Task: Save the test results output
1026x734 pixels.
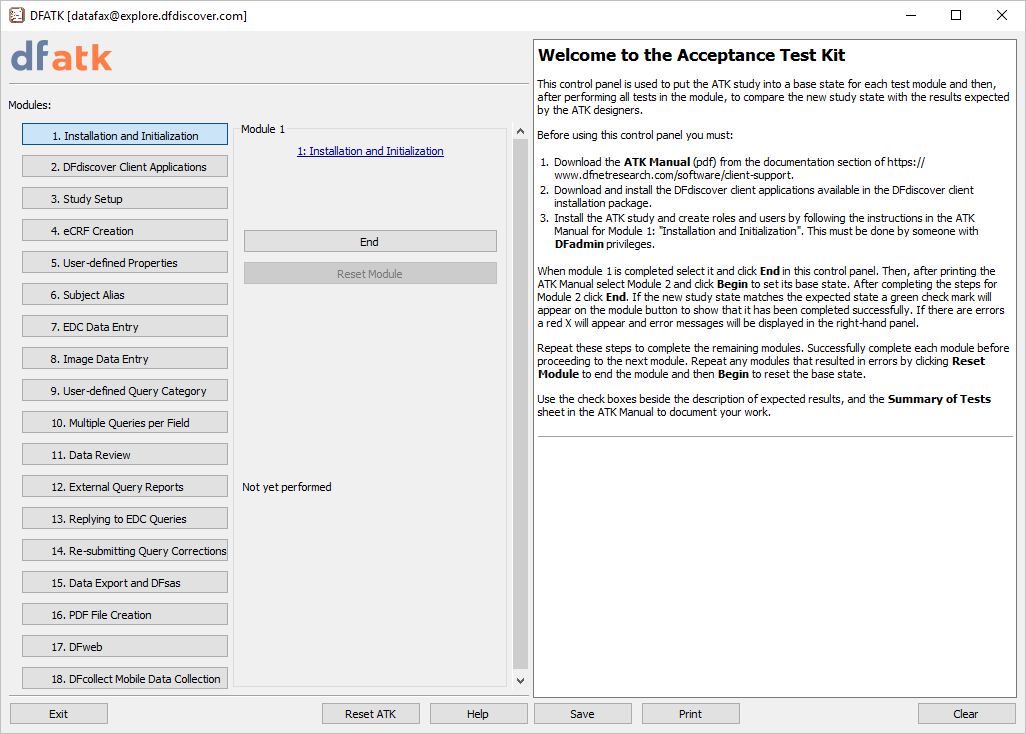Action: (x=582, y=714)
